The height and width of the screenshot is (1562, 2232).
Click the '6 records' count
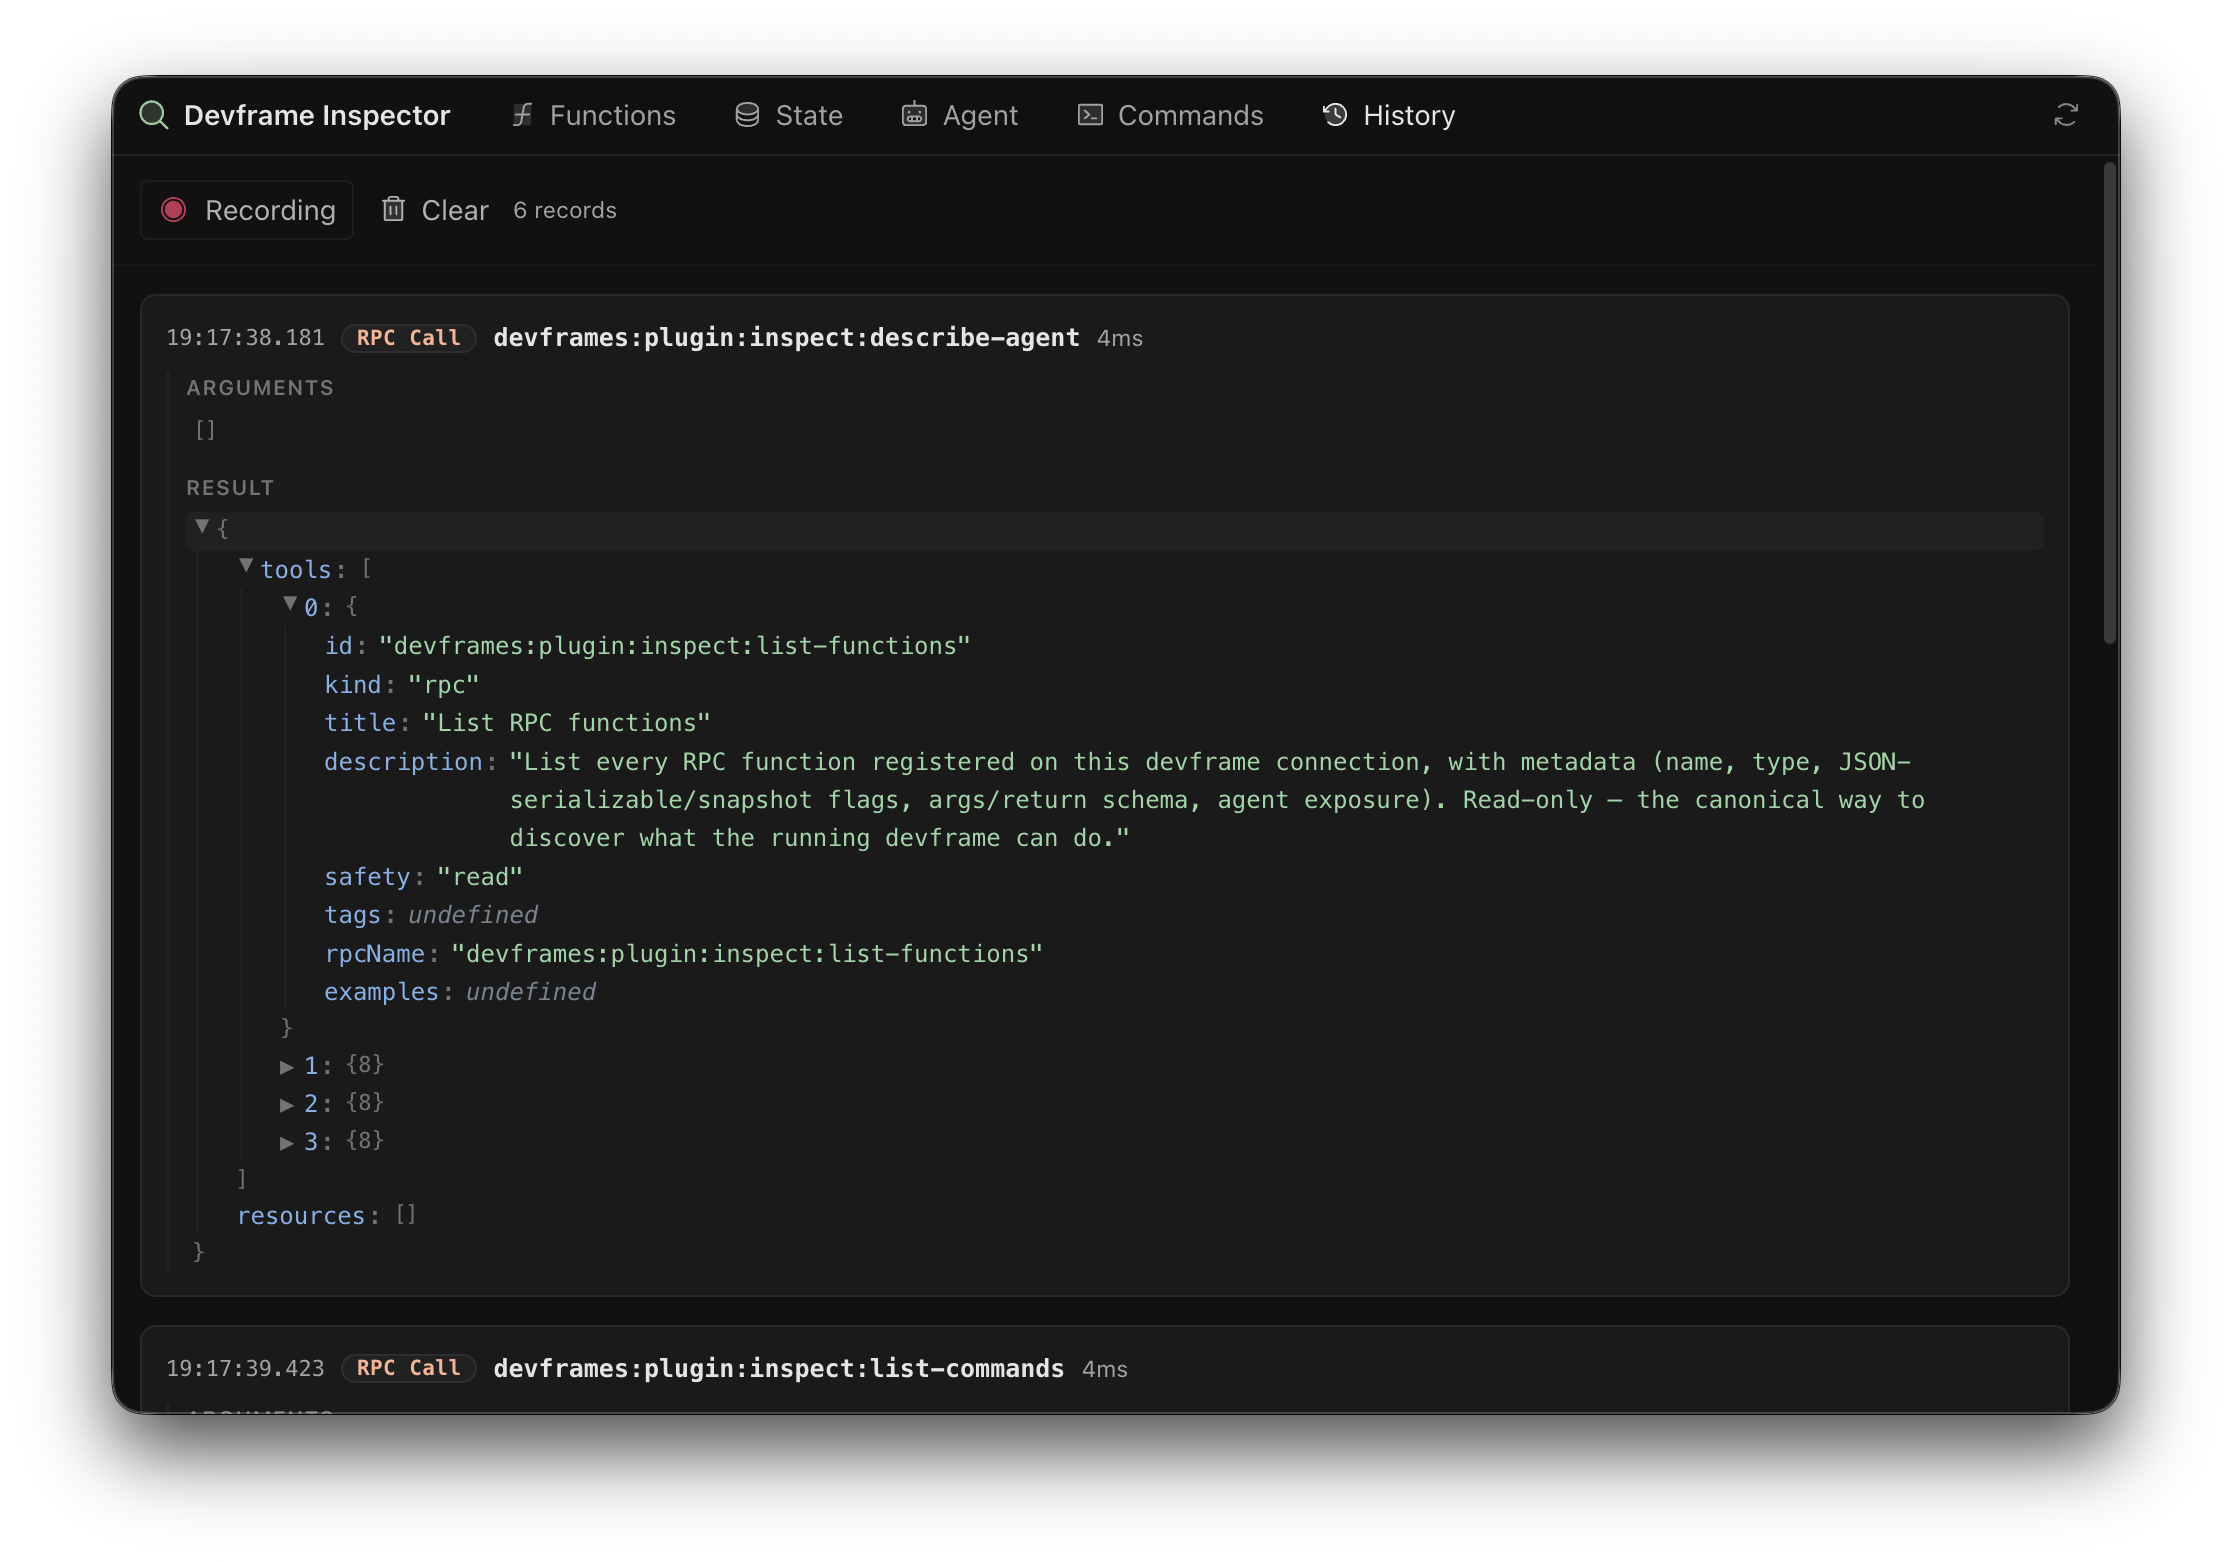(565, 210)
